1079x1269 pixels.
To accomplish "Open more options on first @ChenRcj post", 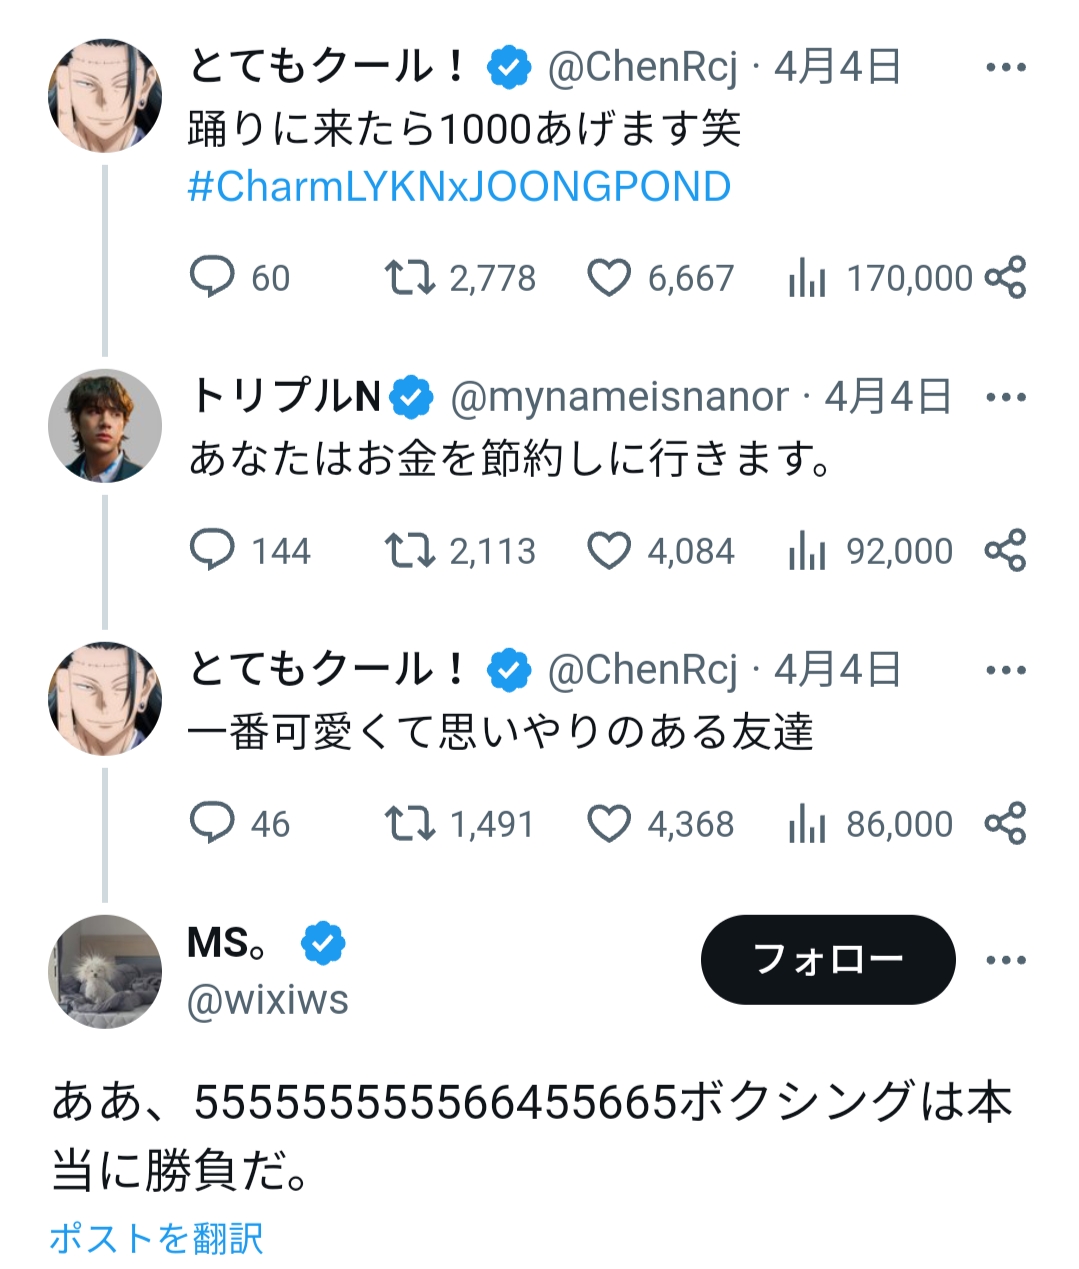I will (1006, 68).
